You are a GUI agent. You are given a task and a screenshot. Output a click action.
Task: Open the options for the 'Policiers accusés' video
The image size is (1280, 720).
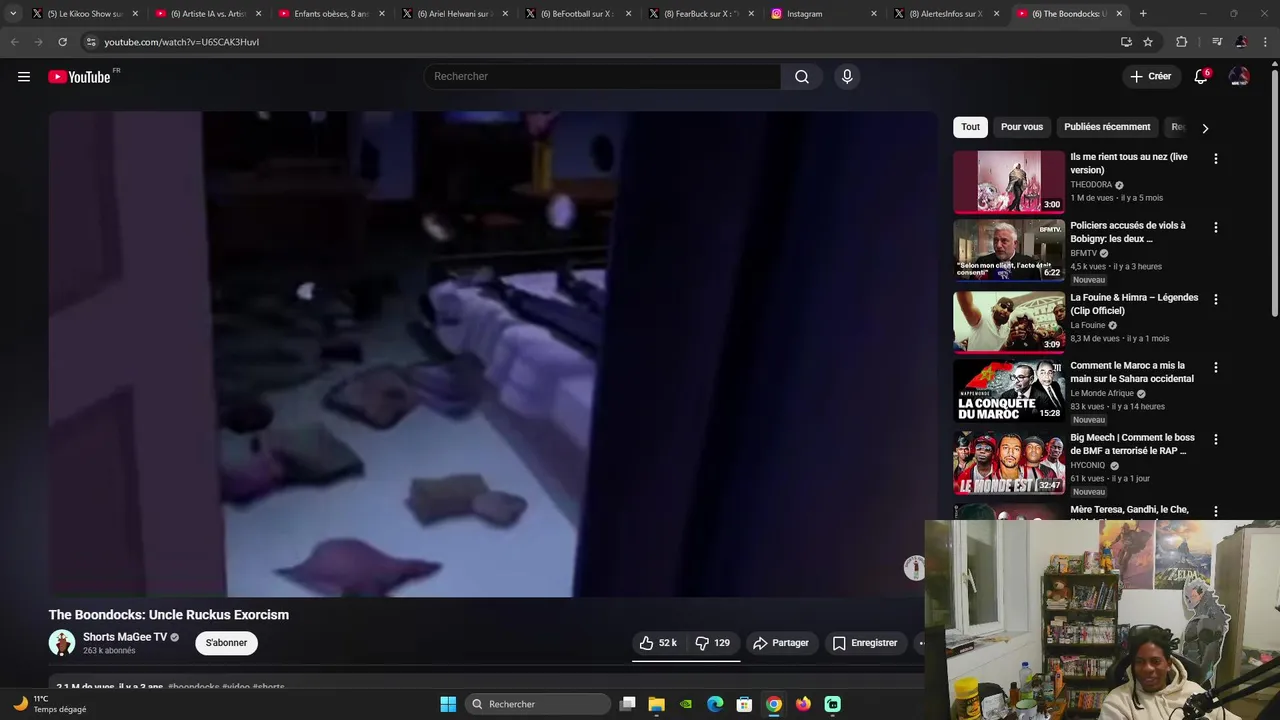tap(1216, 228)
